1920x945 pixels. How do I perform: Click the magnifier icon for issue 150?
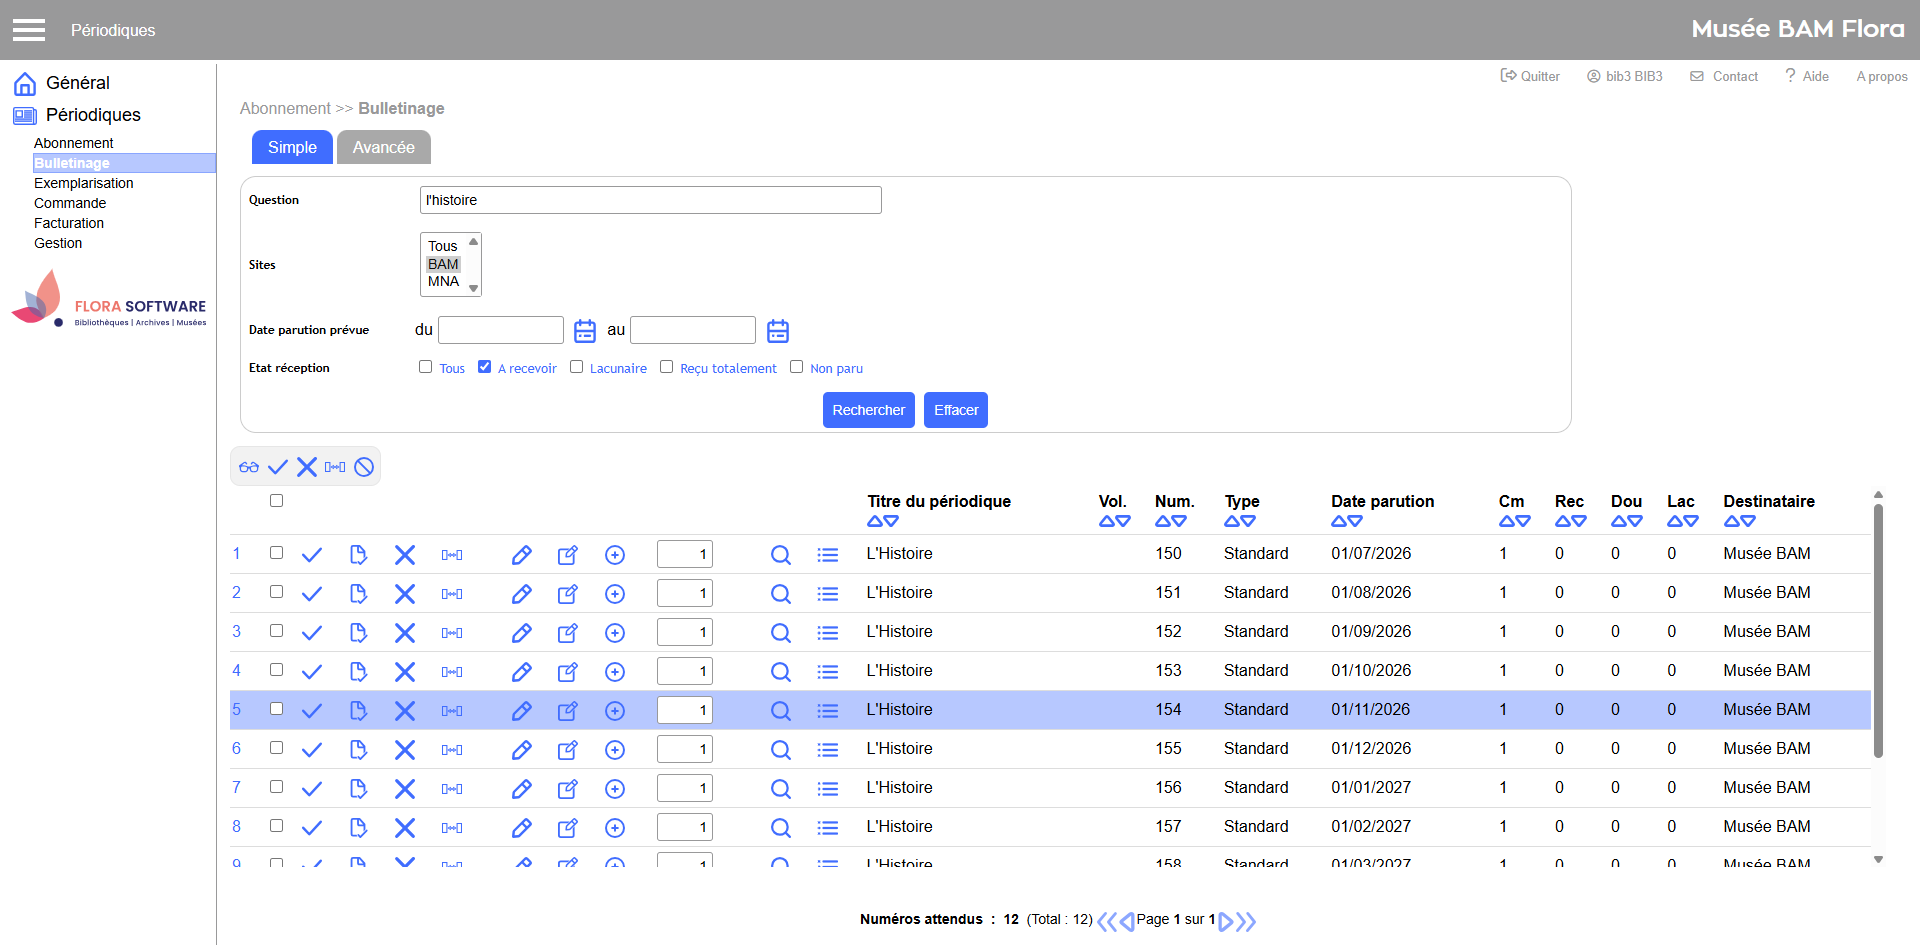tap(781, 555)
